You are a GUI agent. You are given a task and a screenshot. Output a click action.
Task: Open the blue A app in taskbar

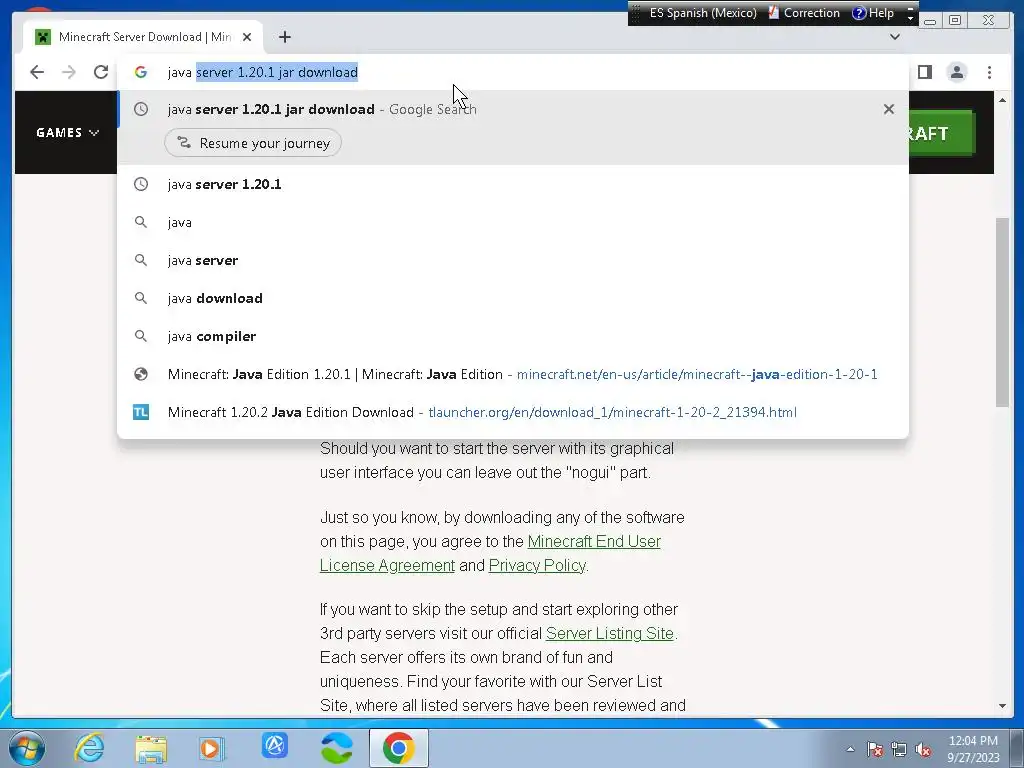click(x=274, y=746)
